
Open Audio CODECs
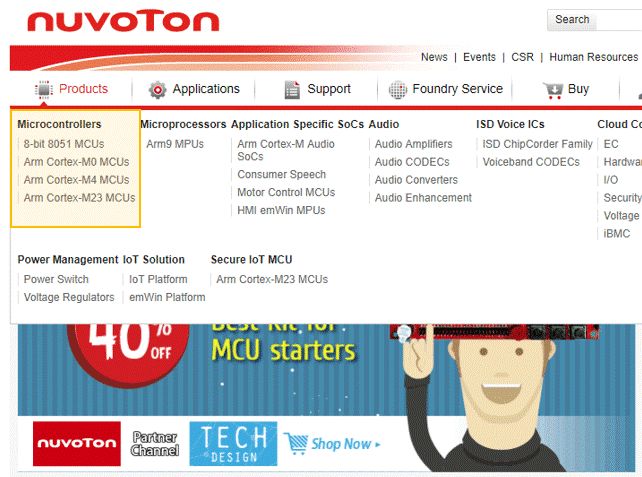[412, 162]
